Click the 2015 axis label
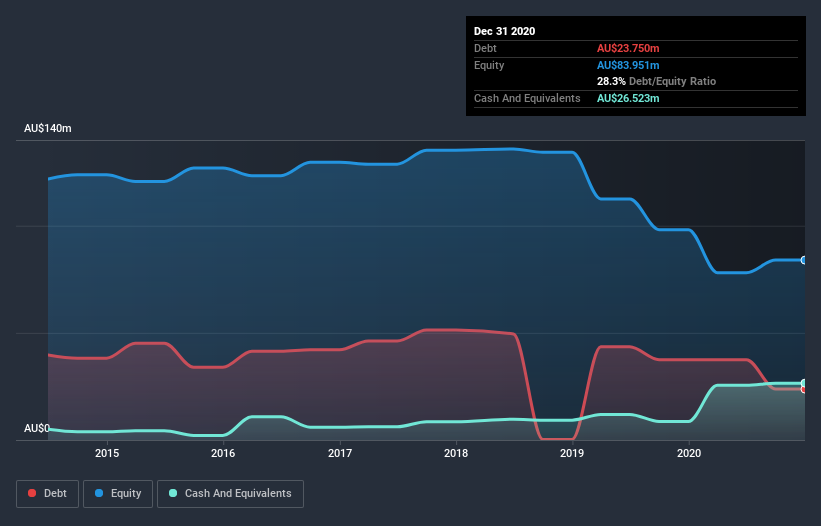This screenshot has height=526, width=821. pyautogui.click(x=107, y=453)
